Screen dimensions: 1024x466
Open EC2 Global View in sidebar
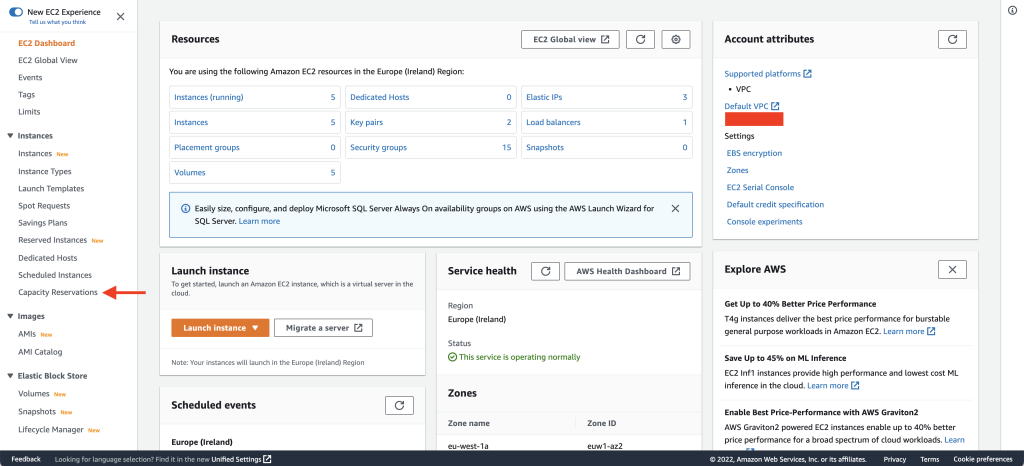[x=48, y=60]
